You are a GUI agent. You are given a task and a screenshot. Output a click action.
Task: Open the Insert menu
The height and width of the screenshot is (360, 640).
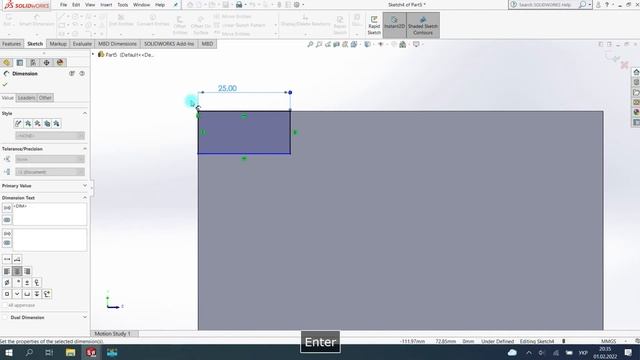tap(106, 5)
